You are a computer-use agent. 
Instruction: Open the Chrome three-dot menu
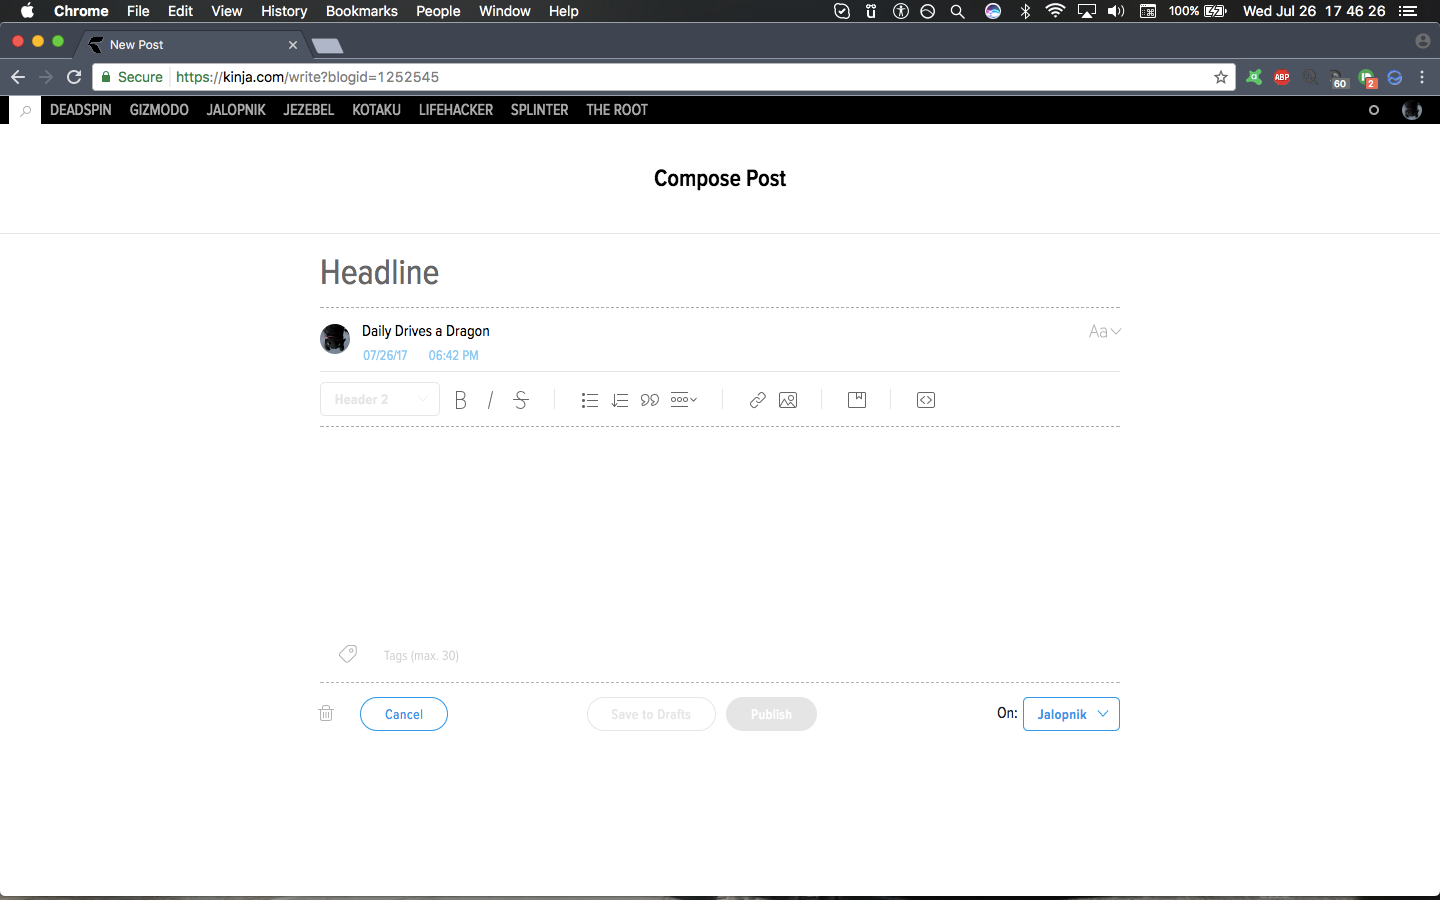coord(1422,77)
